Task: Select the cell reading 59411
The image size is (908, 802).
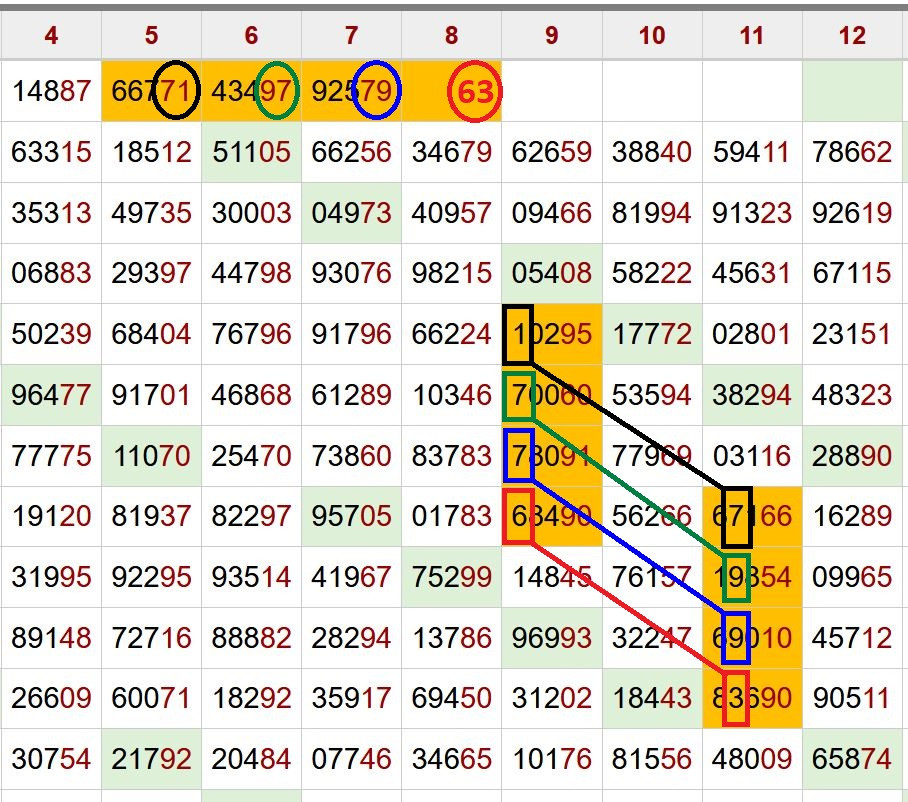Action: point(752,152)
